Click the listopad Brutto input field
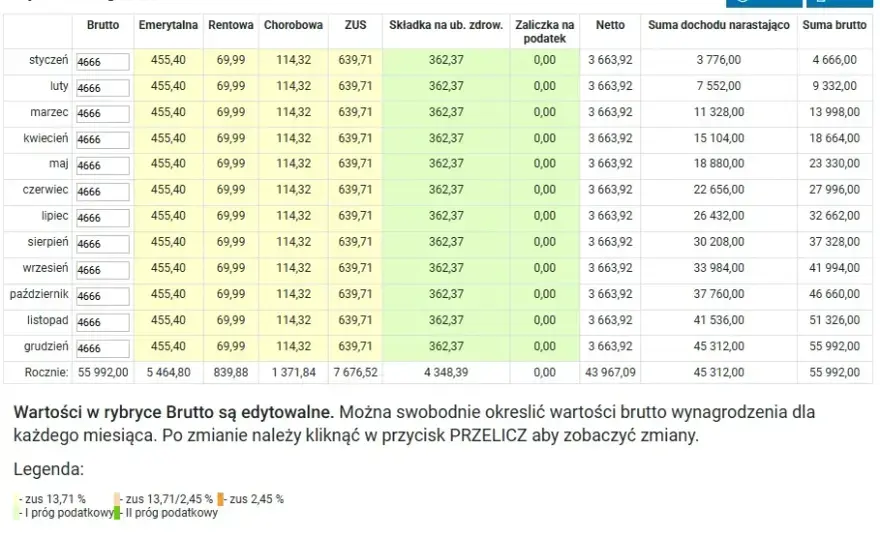 (x=103, y=322)
